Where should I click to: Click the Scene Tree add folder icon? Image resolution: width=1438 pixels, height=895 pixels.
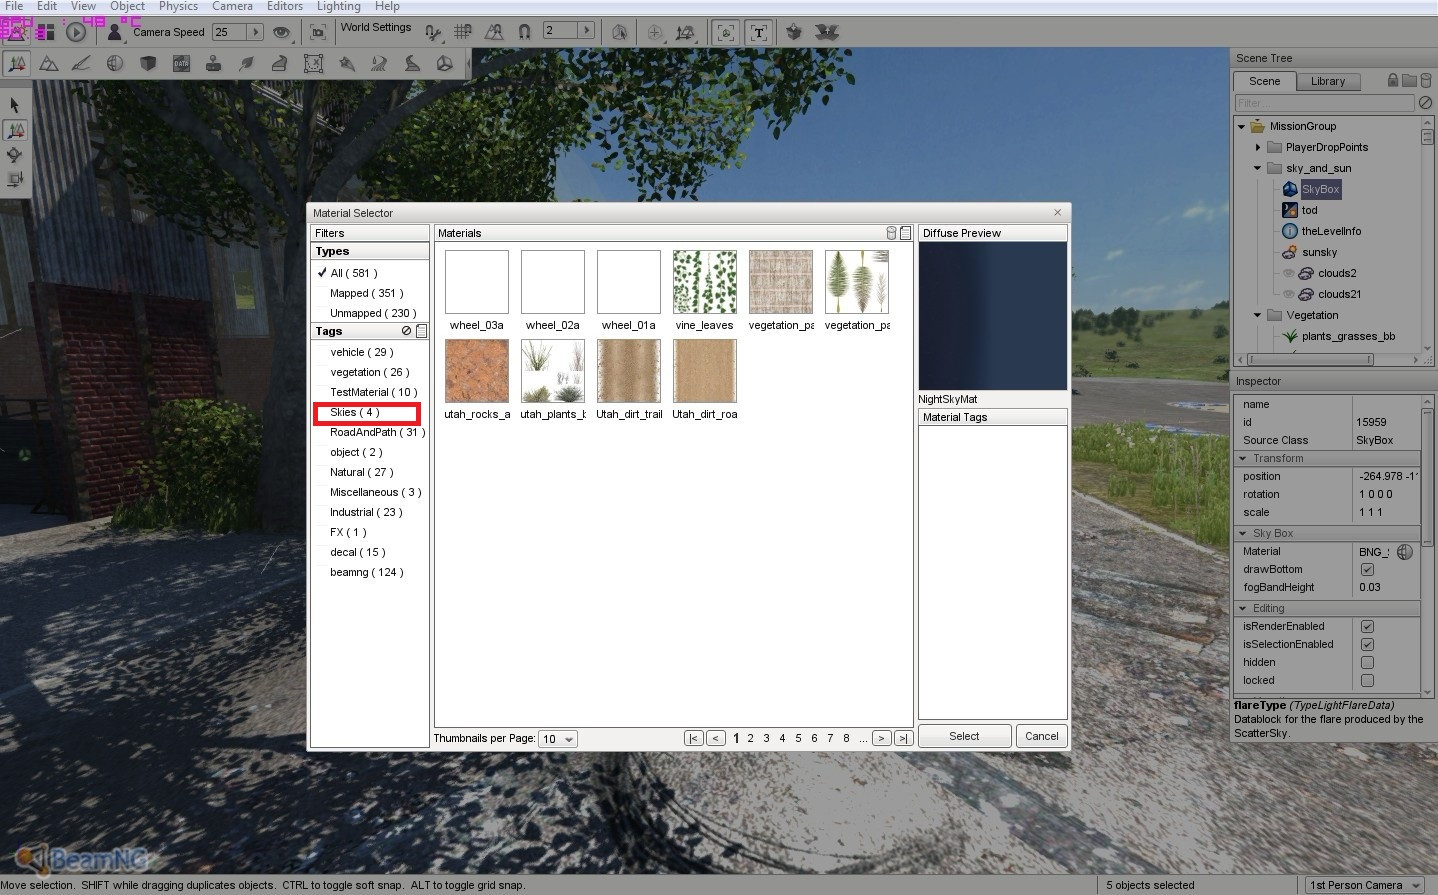[x=1409, y=80]
